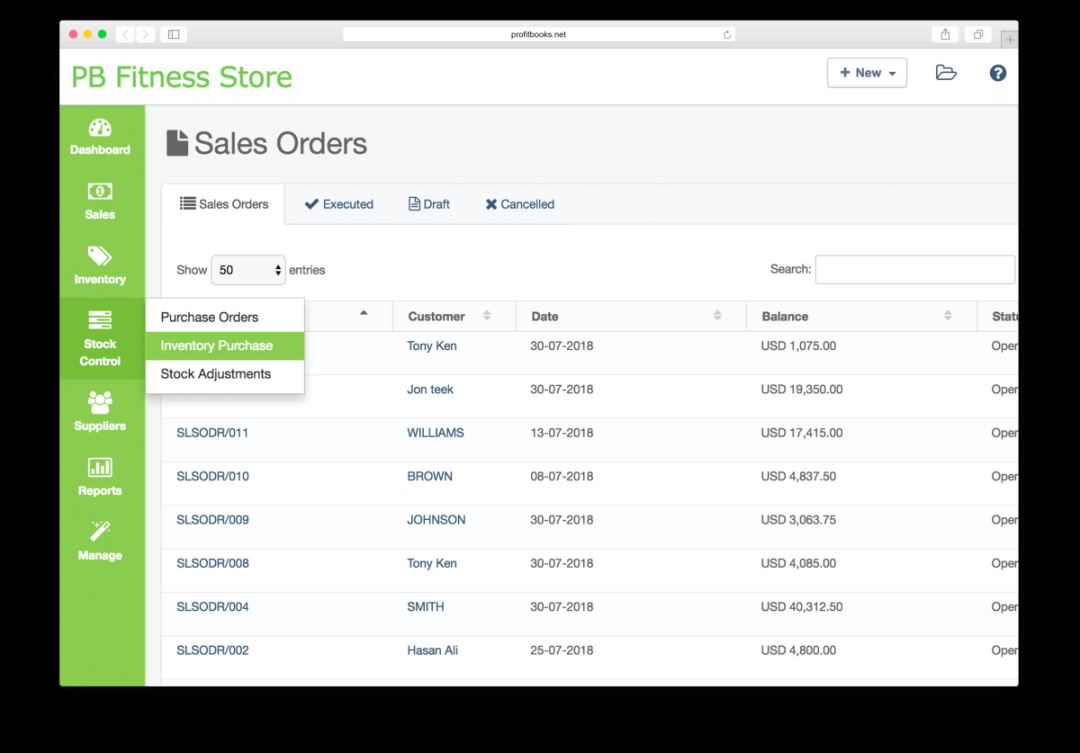Open the Show entries dropdown
The height and width of the screenshot is (753, 1080).
tap(247, 269)
